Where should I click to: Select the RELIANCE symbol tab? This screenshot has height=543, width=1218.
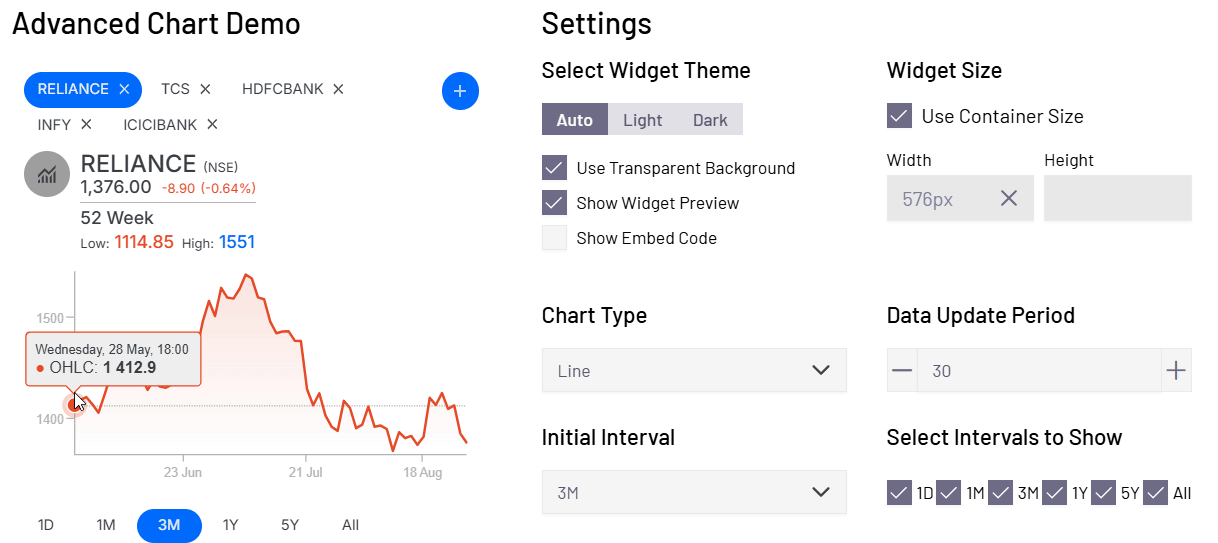(73, 89)
